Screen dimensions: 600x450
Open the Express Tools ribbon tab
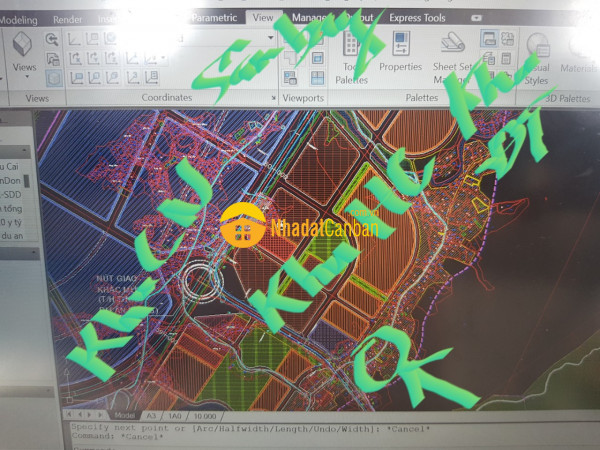point(419,17)
